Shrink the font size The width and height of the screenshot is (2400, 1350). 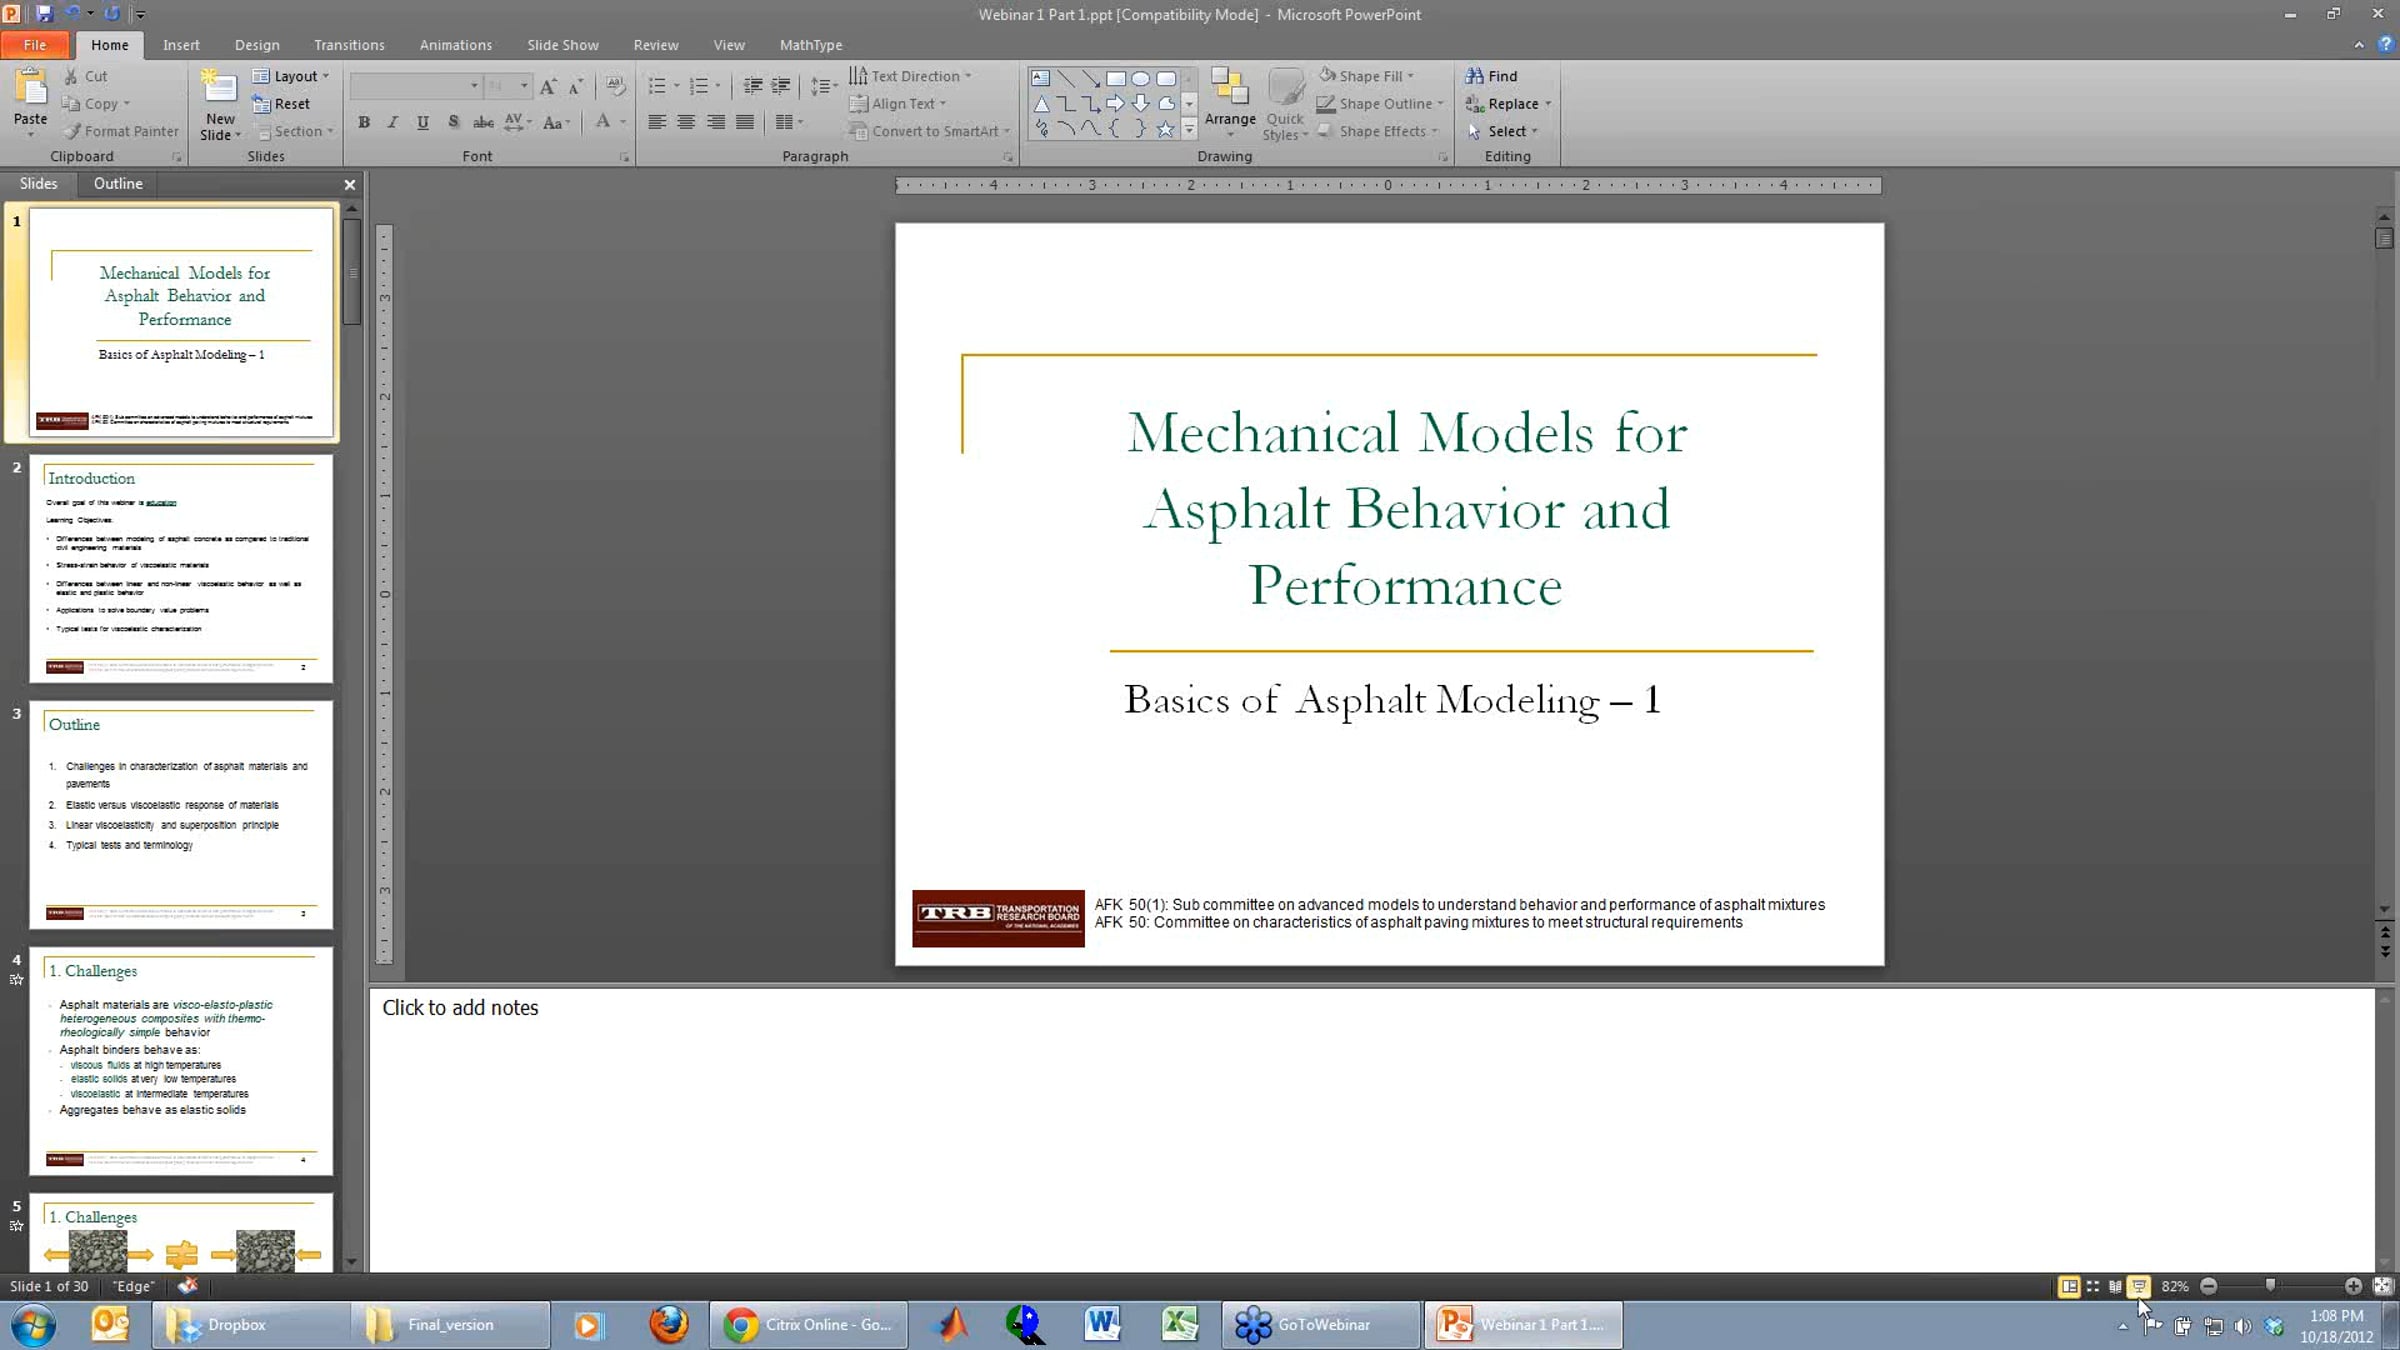pos(576,86)
